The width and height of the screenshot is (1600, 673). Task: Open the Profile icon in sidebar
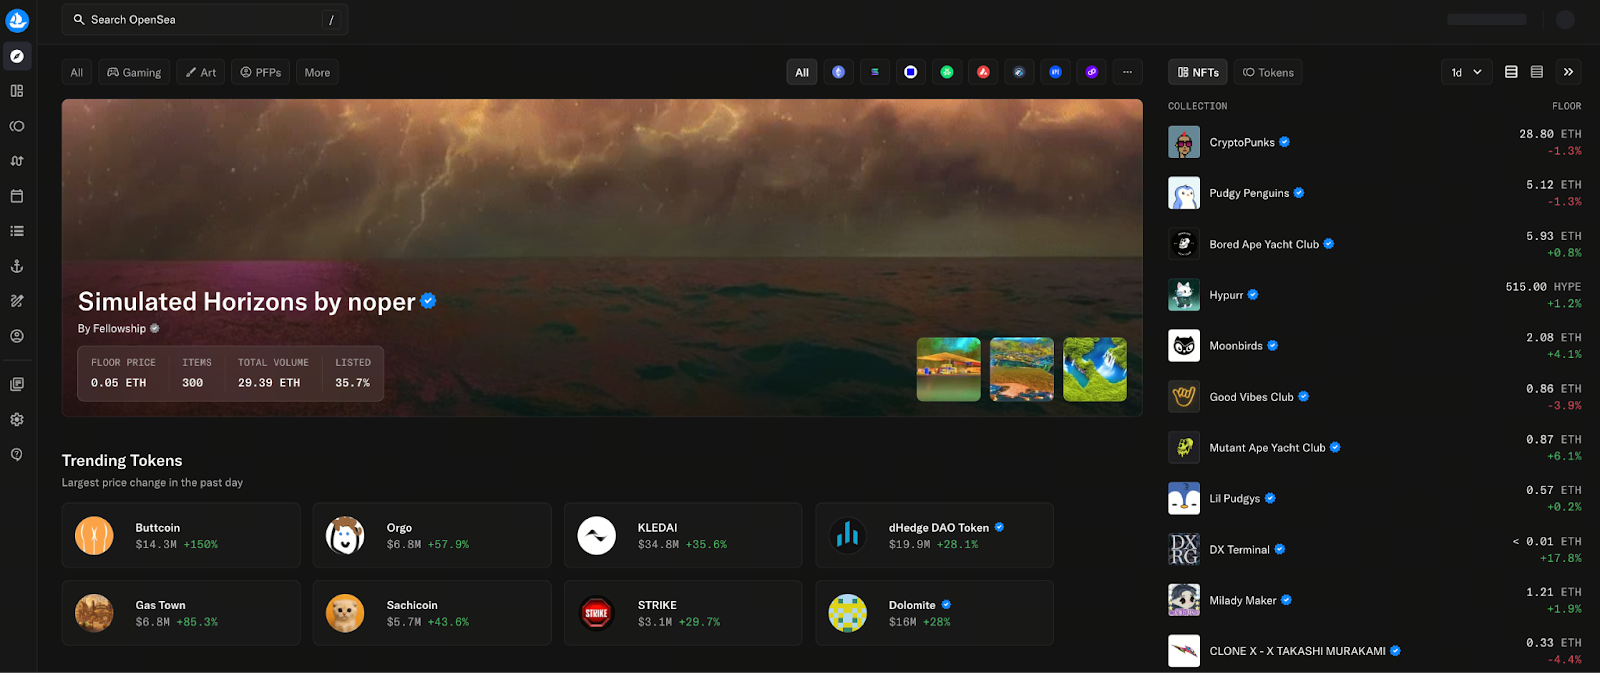17,336
